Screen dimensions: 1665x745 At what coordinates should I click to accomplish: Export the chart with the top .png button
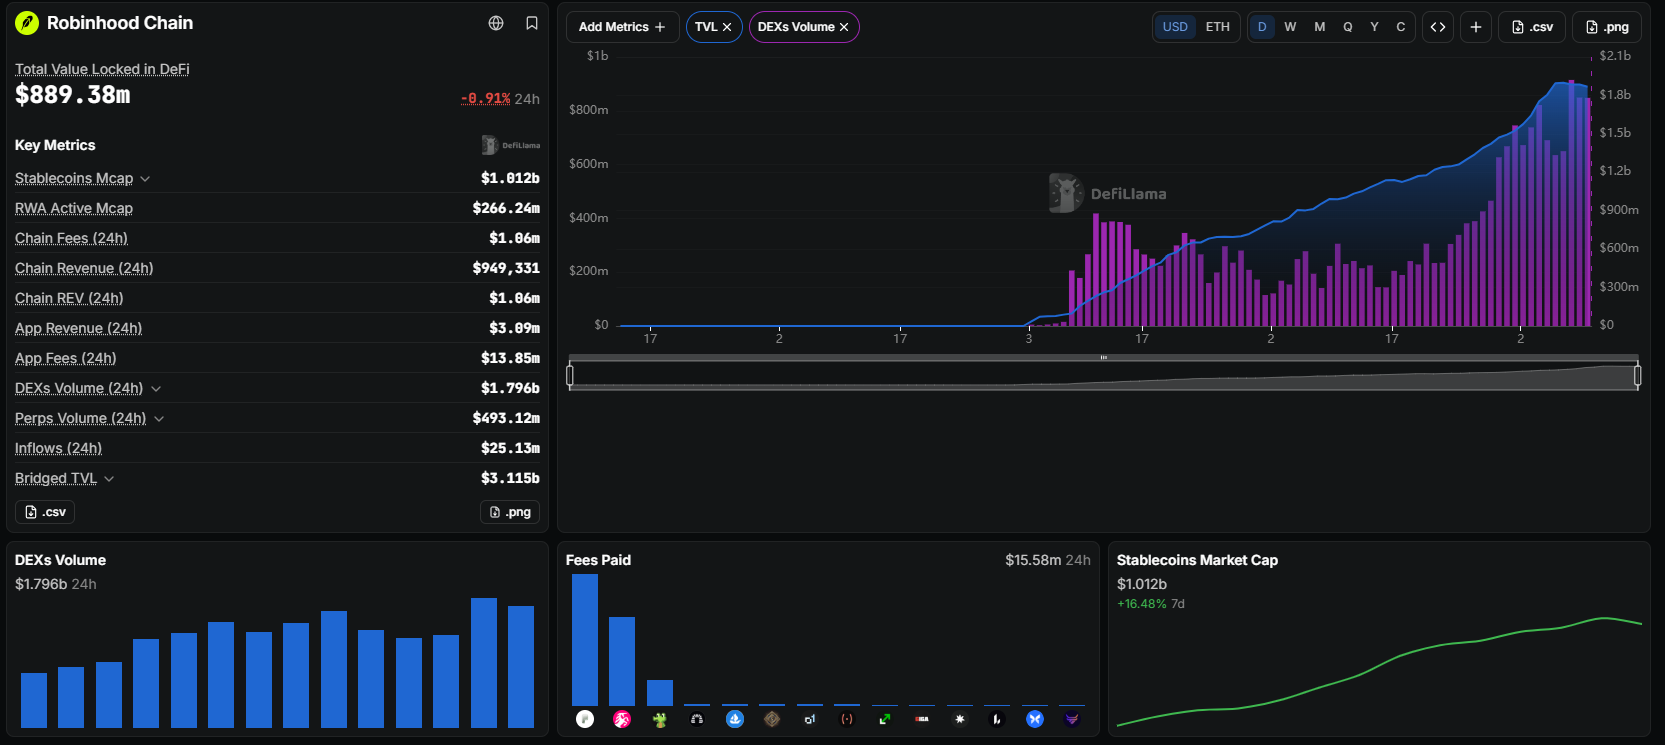coord(1607,27)
